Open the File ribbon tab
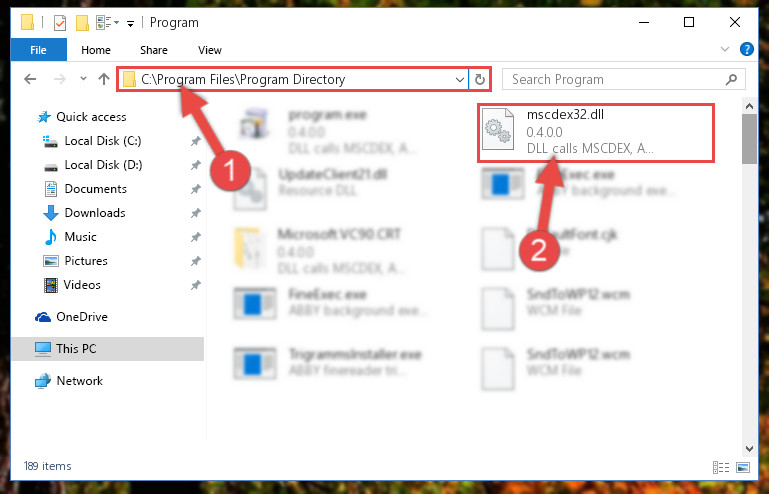 coord(38,50)
